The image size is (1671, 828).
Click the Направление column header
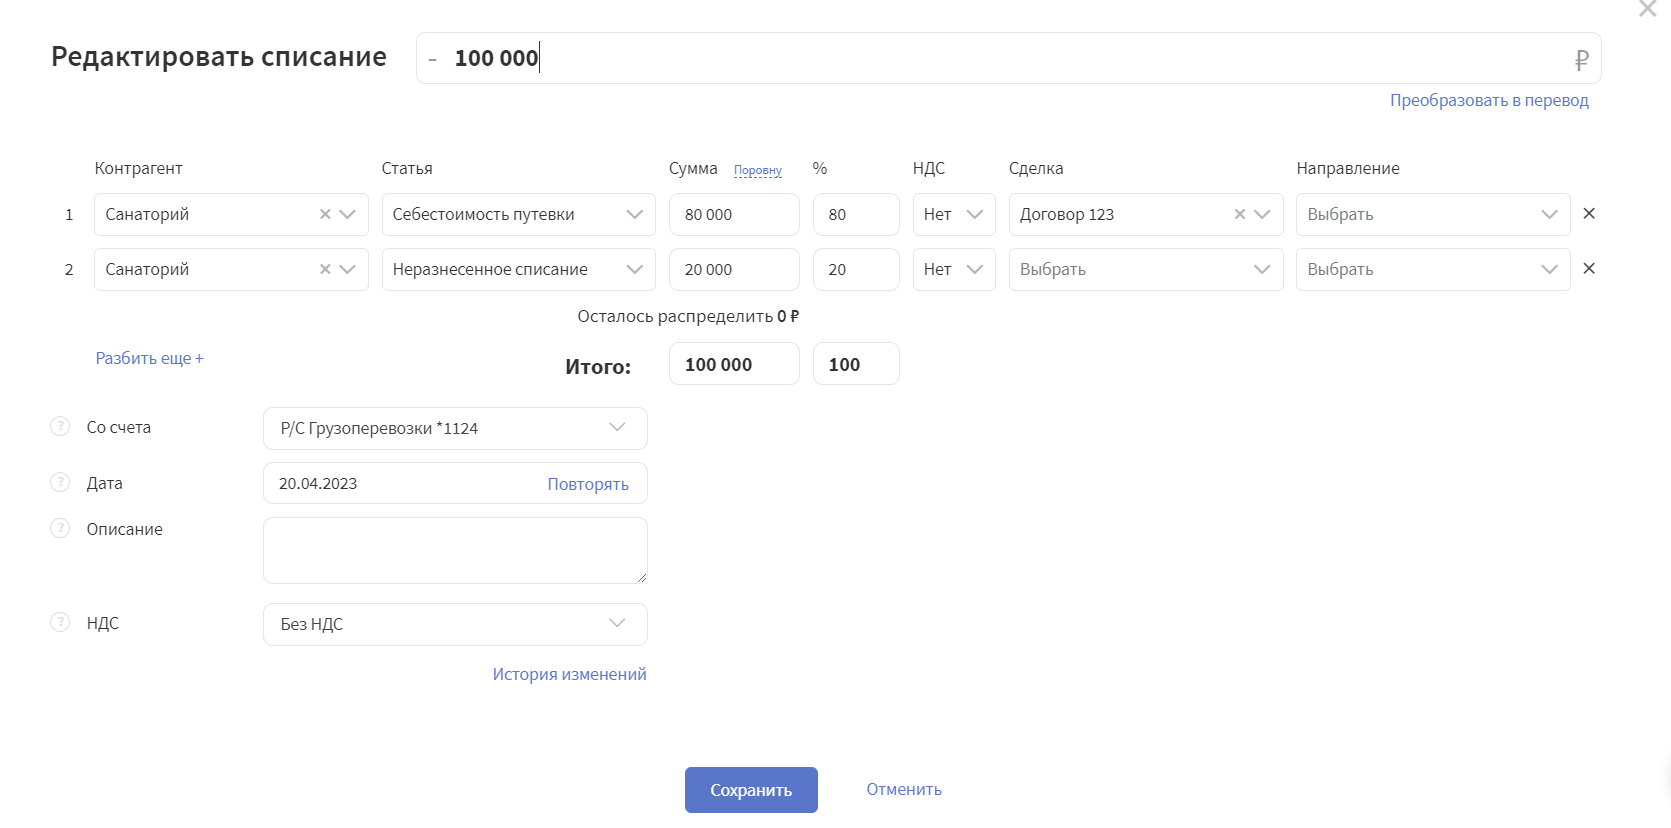1348,168
